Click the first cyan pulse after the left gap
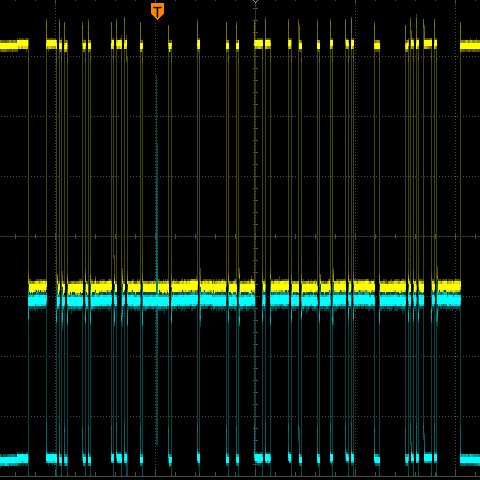 (x=52, y=458)
